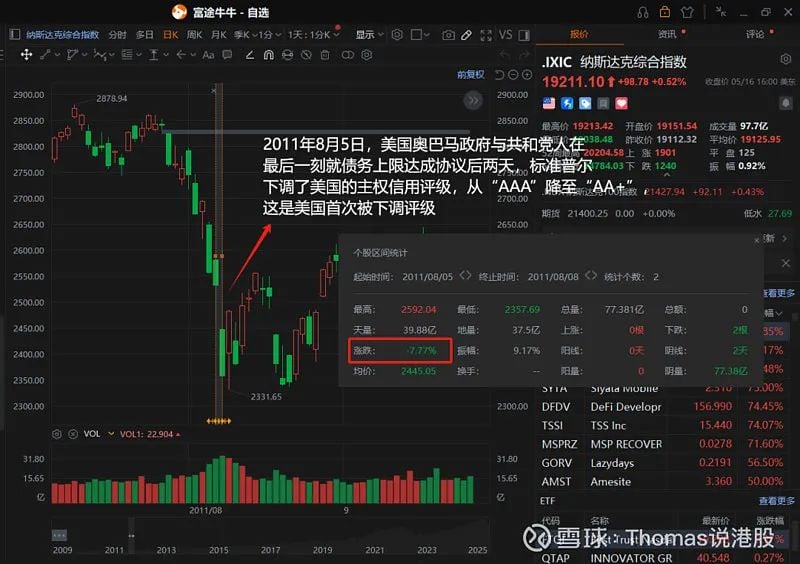Viewport: 800px width, 564px height.
Task: Click the double-arrow expand button on chart
Action: (473, 101)
